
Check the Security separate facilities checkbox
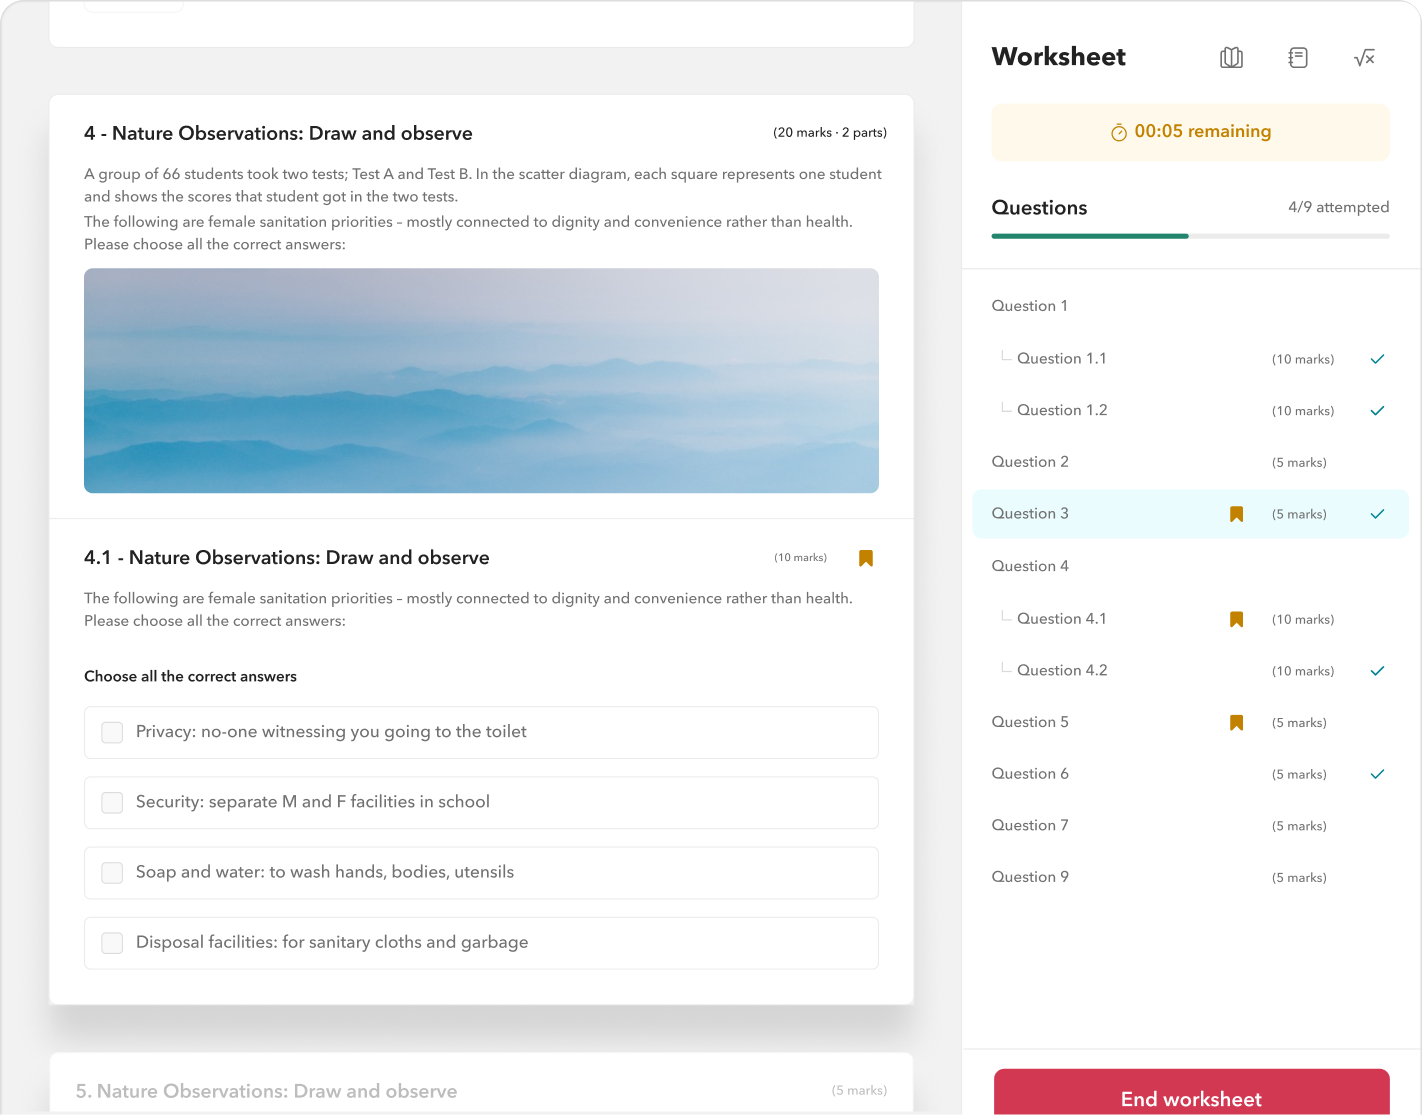pyautogui.click(x=112, y=803)
